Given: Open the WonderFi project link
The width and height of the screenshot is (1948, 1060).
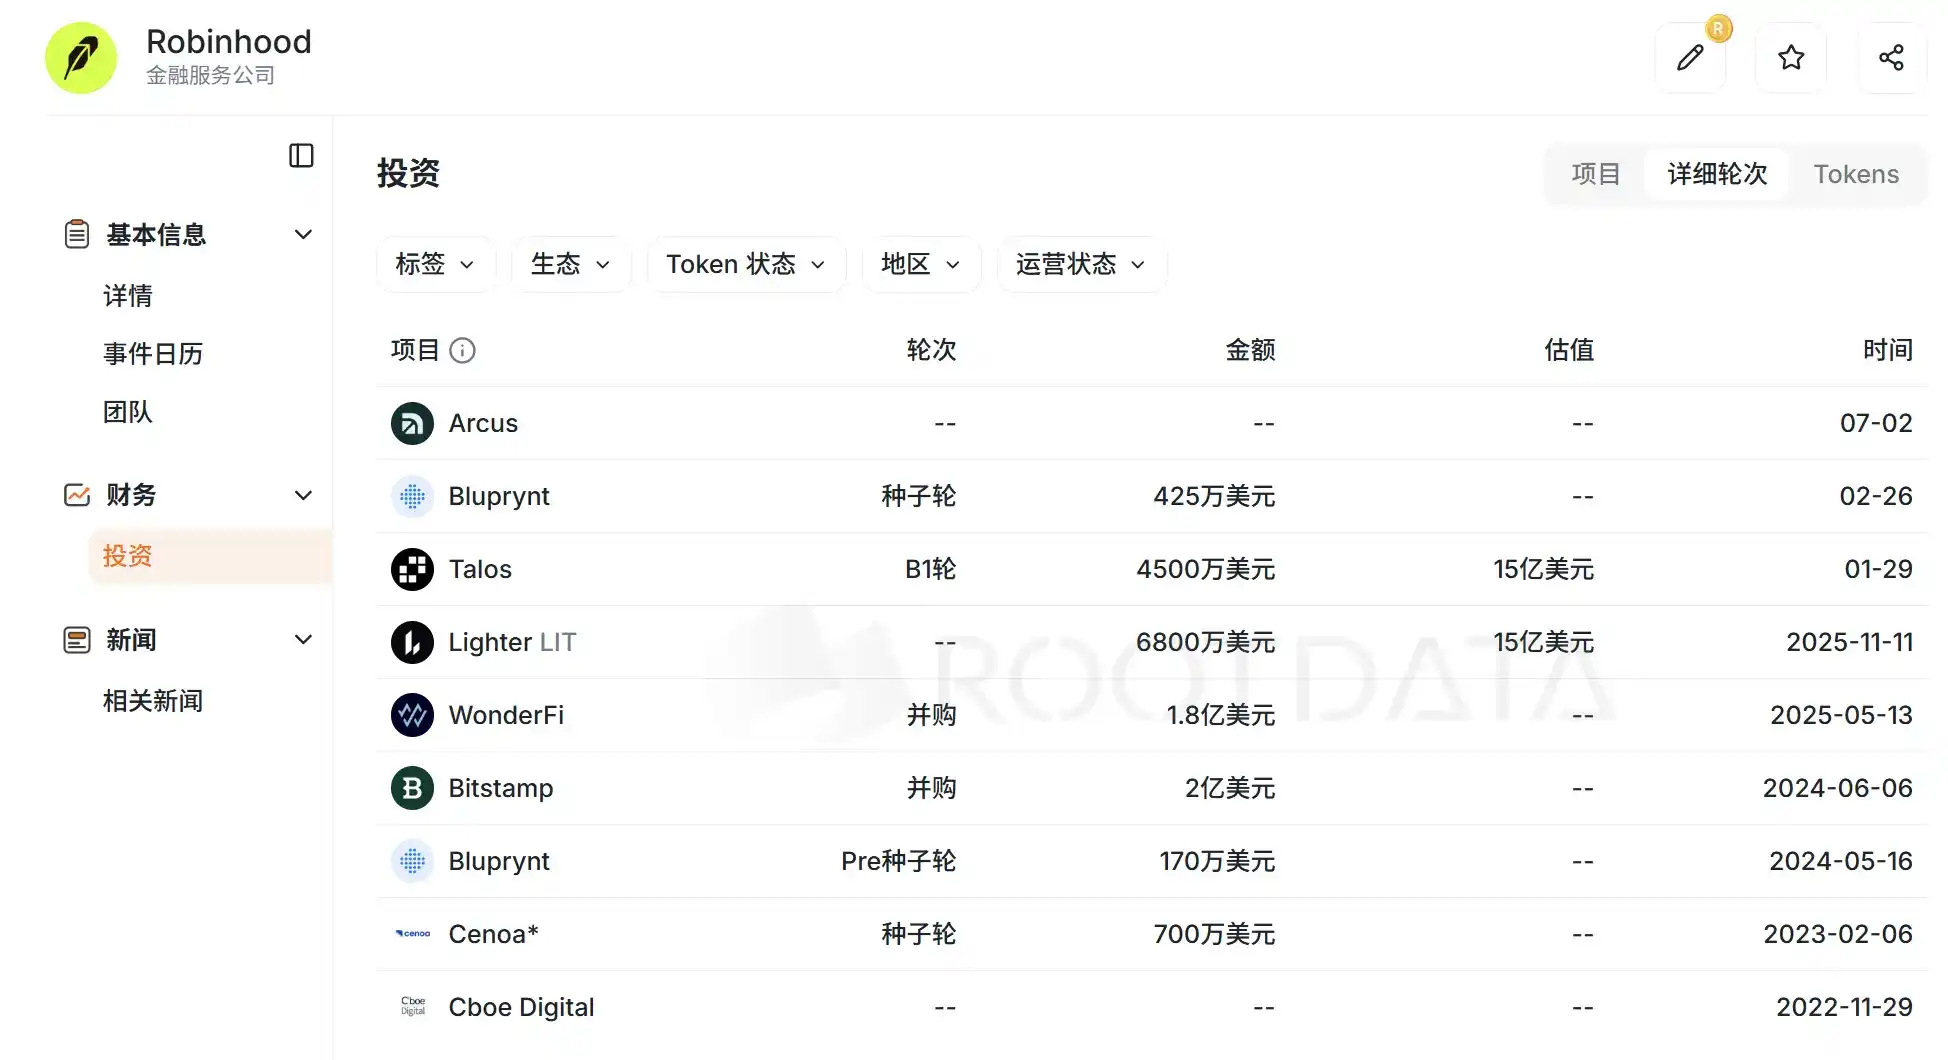Looking at the screenshot, I should coord(506,715).
